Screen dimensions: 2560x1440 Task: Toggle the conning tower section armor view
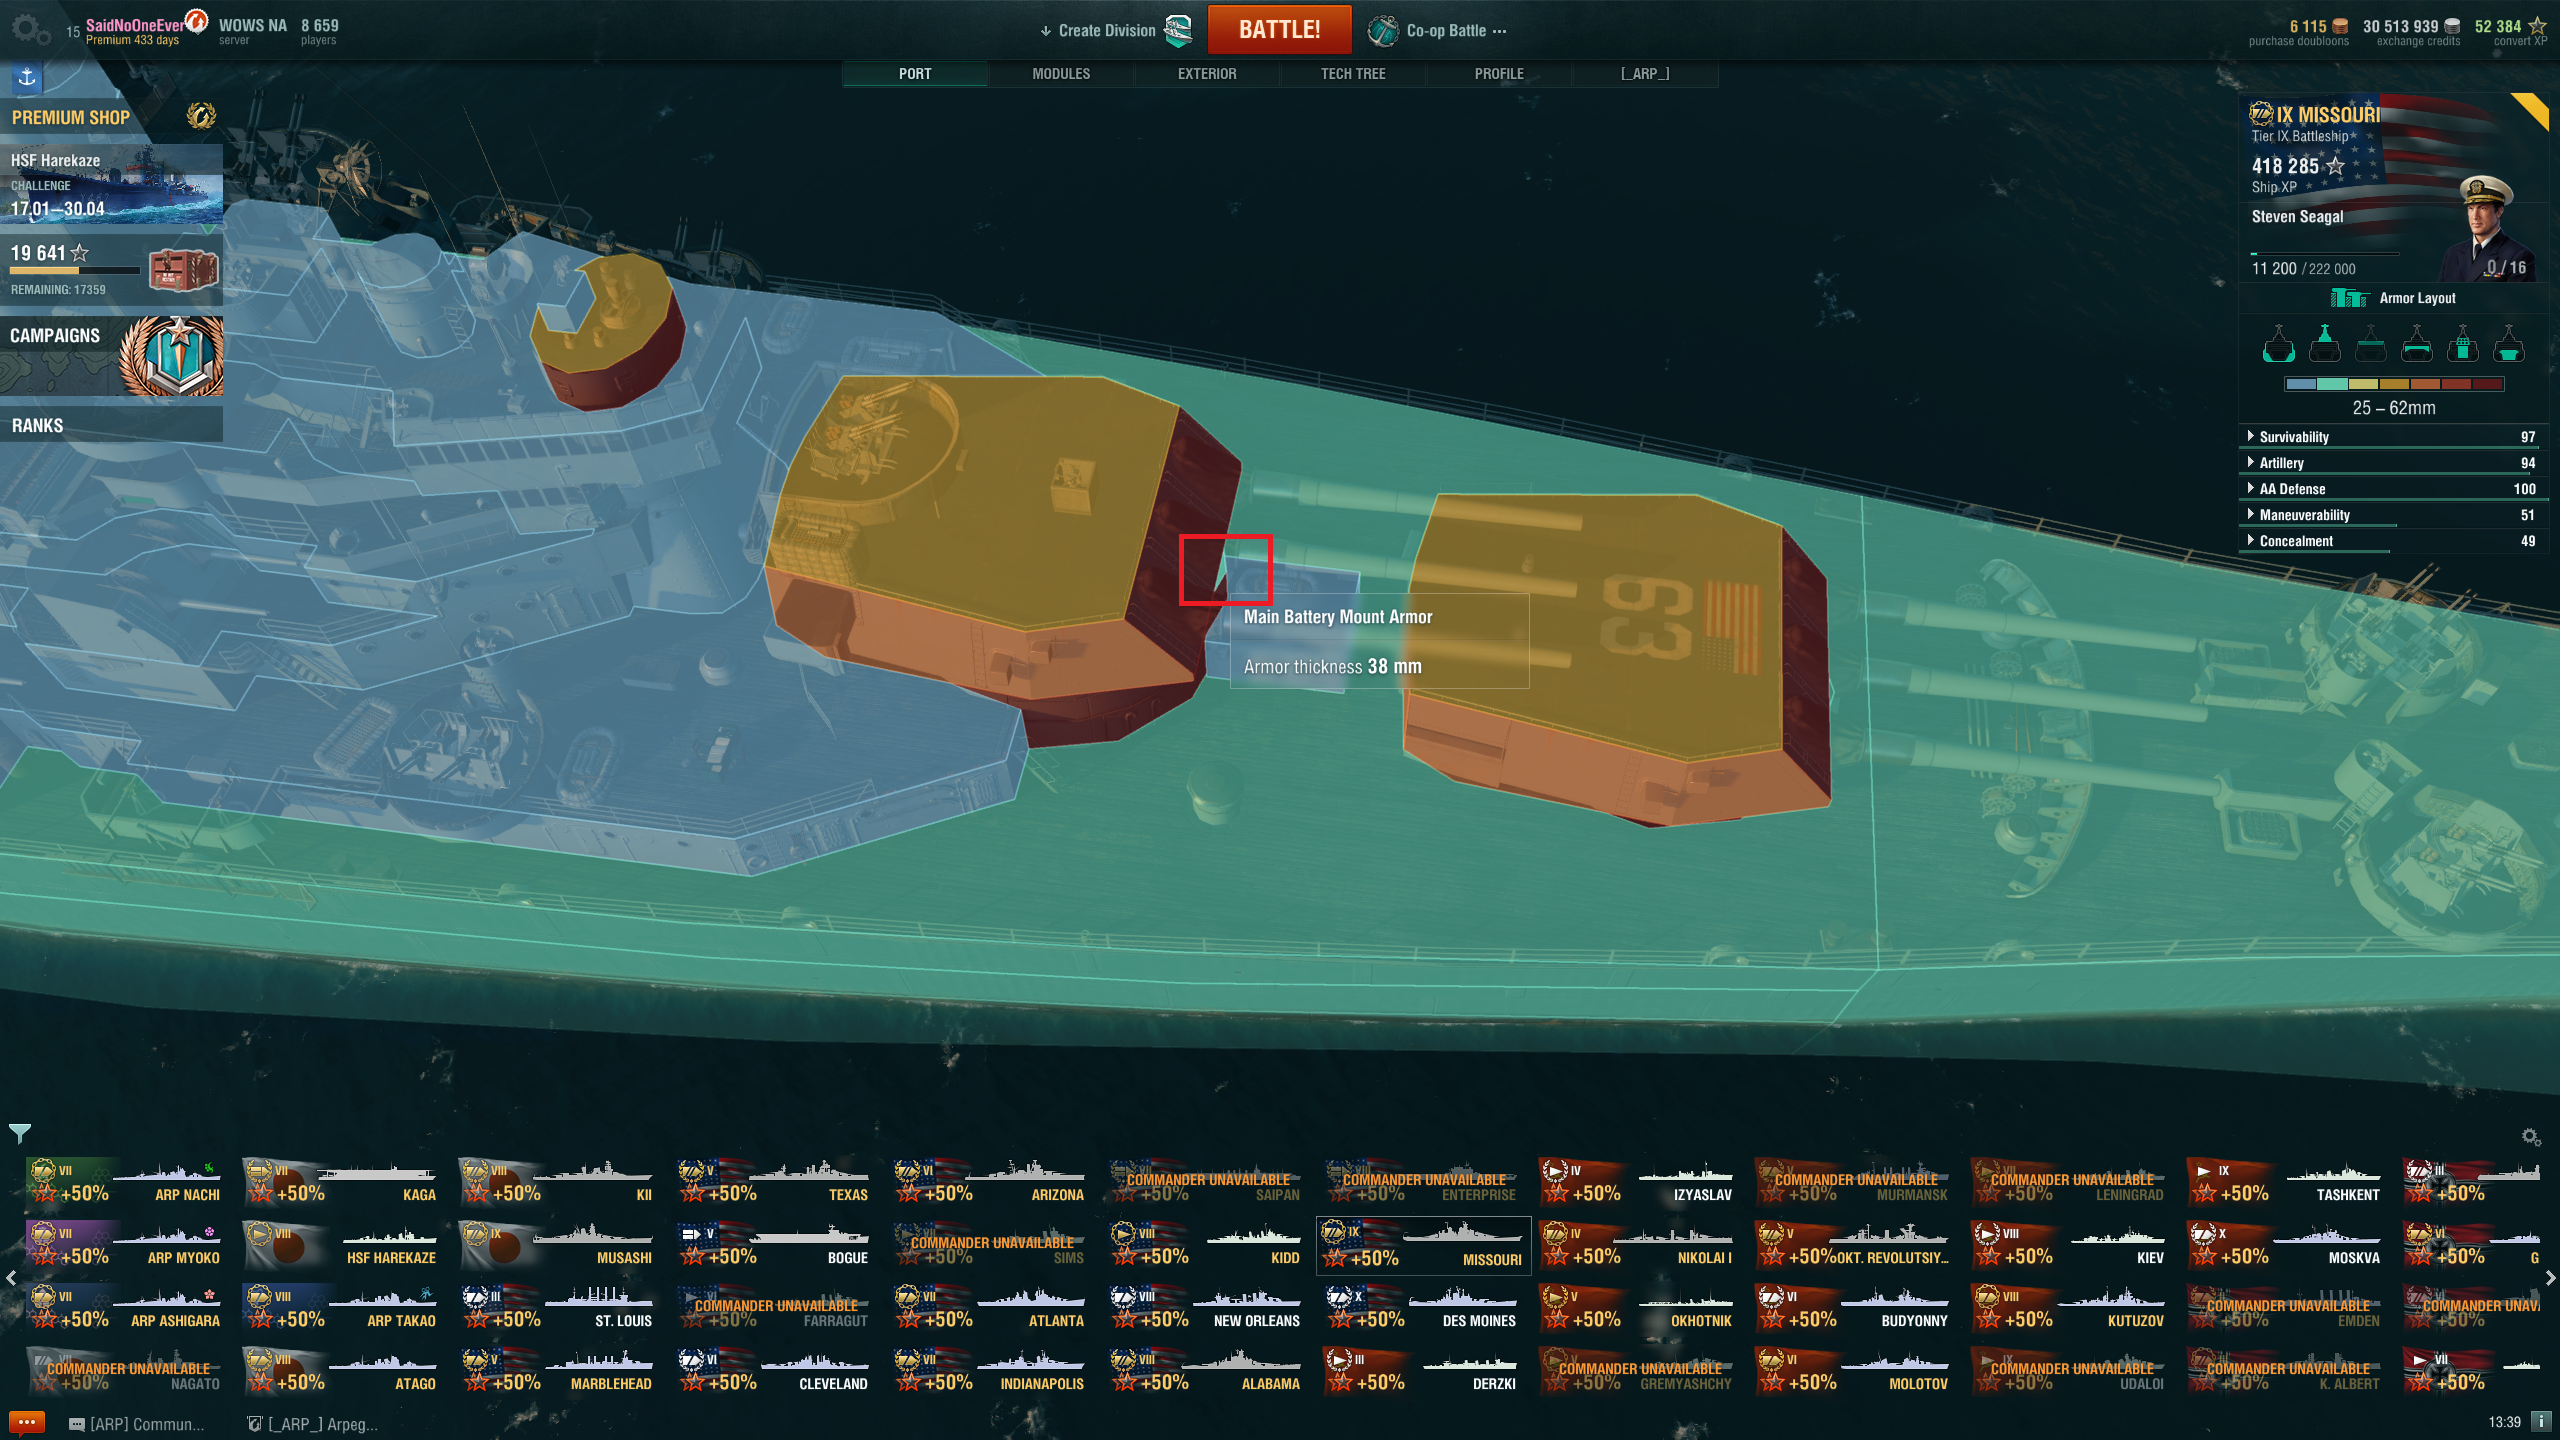2463,345
